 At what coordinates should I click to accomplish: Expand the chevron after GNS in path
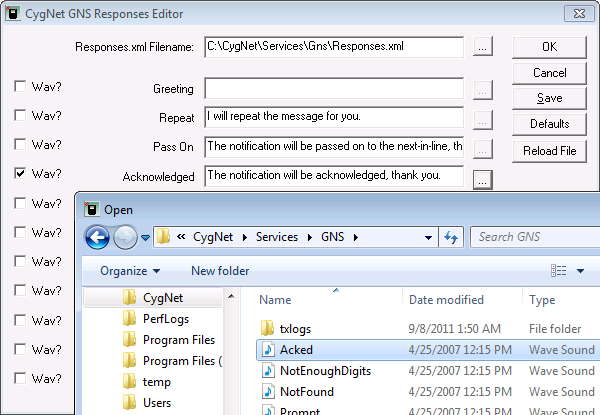click(x=356, y=238)
